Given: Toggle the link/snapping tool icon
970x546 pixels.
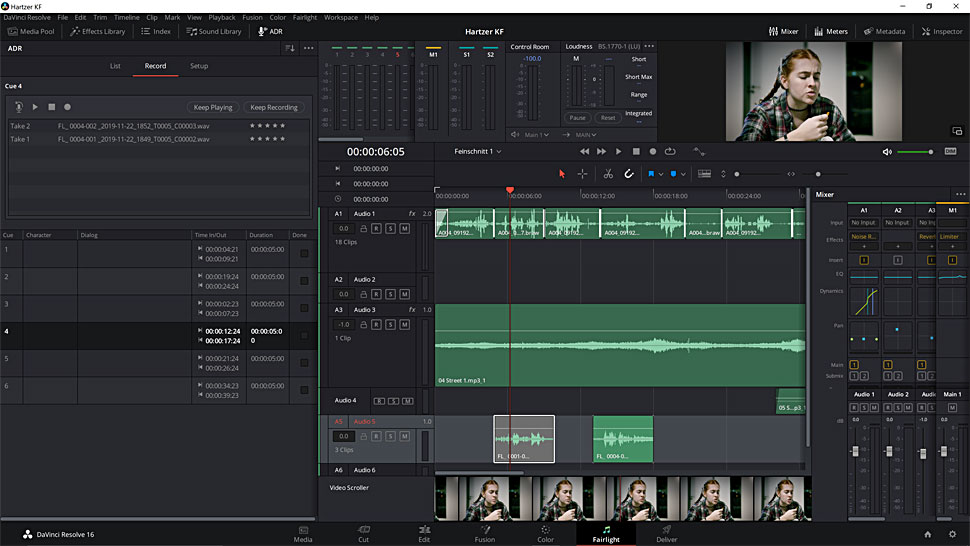Looking at the screenshot, I should click(x=629, y=174).
